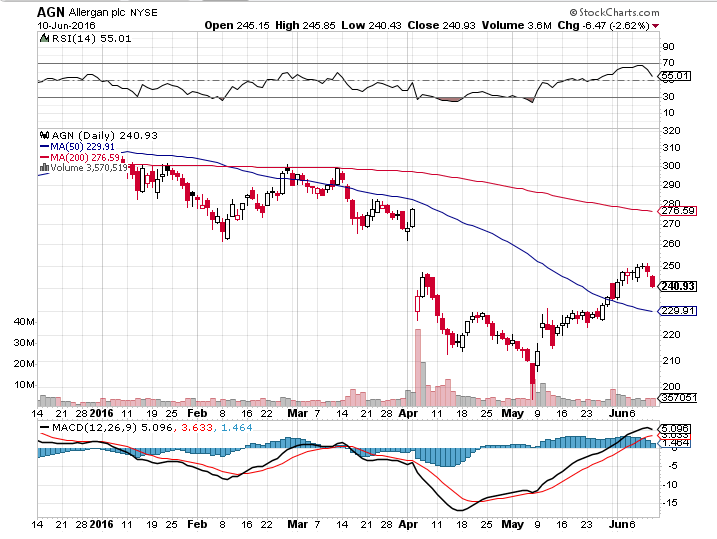
Task: Click the 320 price scale label
Action: click(671, 131)
